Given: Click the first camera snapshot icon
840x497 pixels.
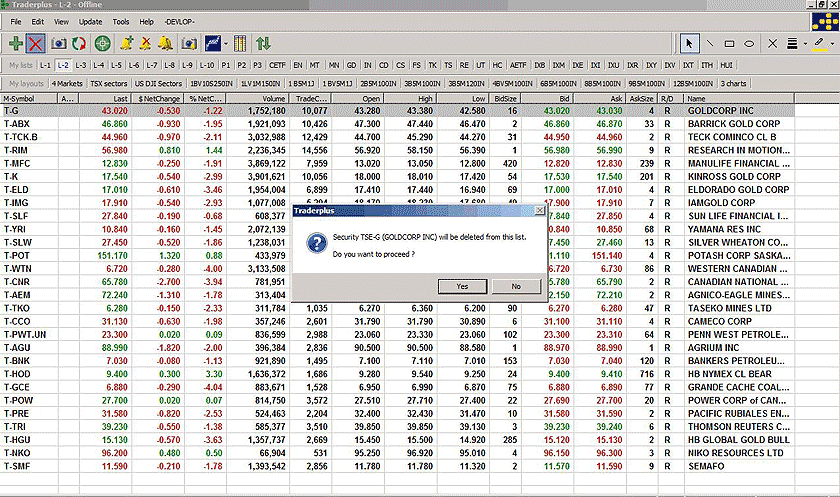Looking at the screenshot, I should 59,43.
